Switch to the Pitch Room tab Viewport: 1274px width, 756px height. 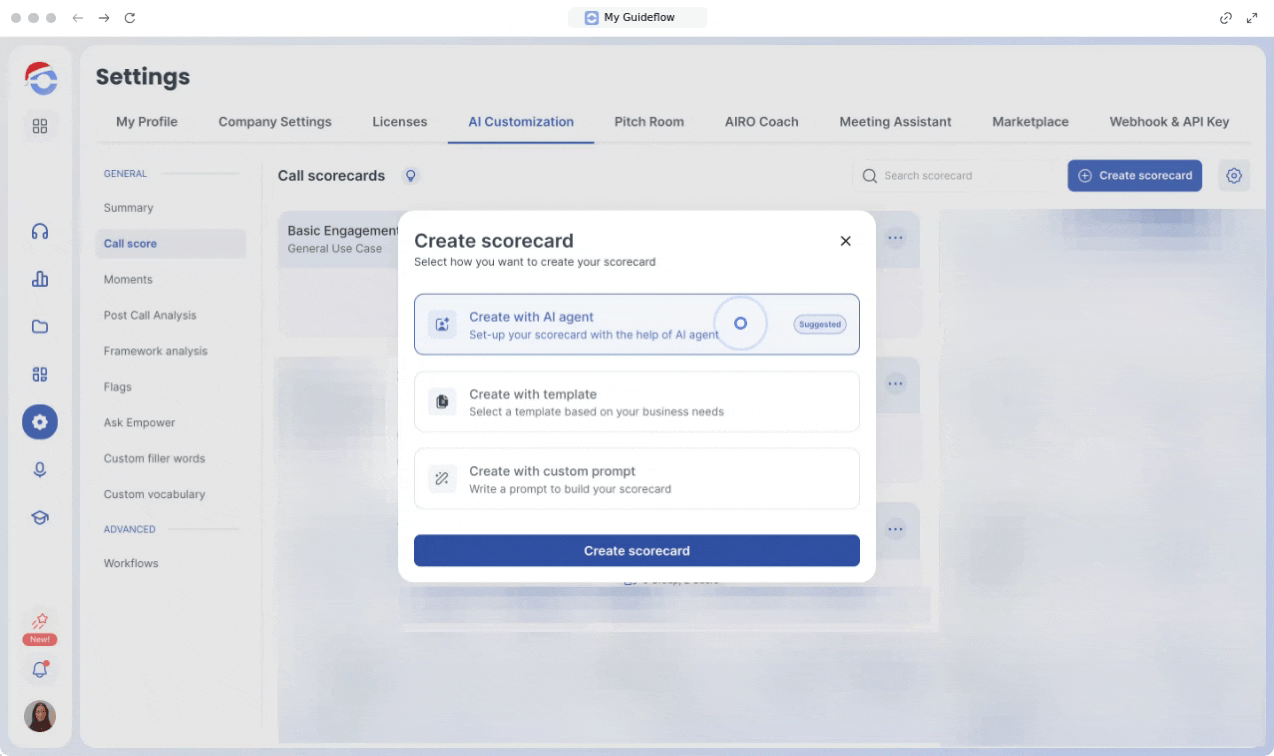[x=649, y=122]
